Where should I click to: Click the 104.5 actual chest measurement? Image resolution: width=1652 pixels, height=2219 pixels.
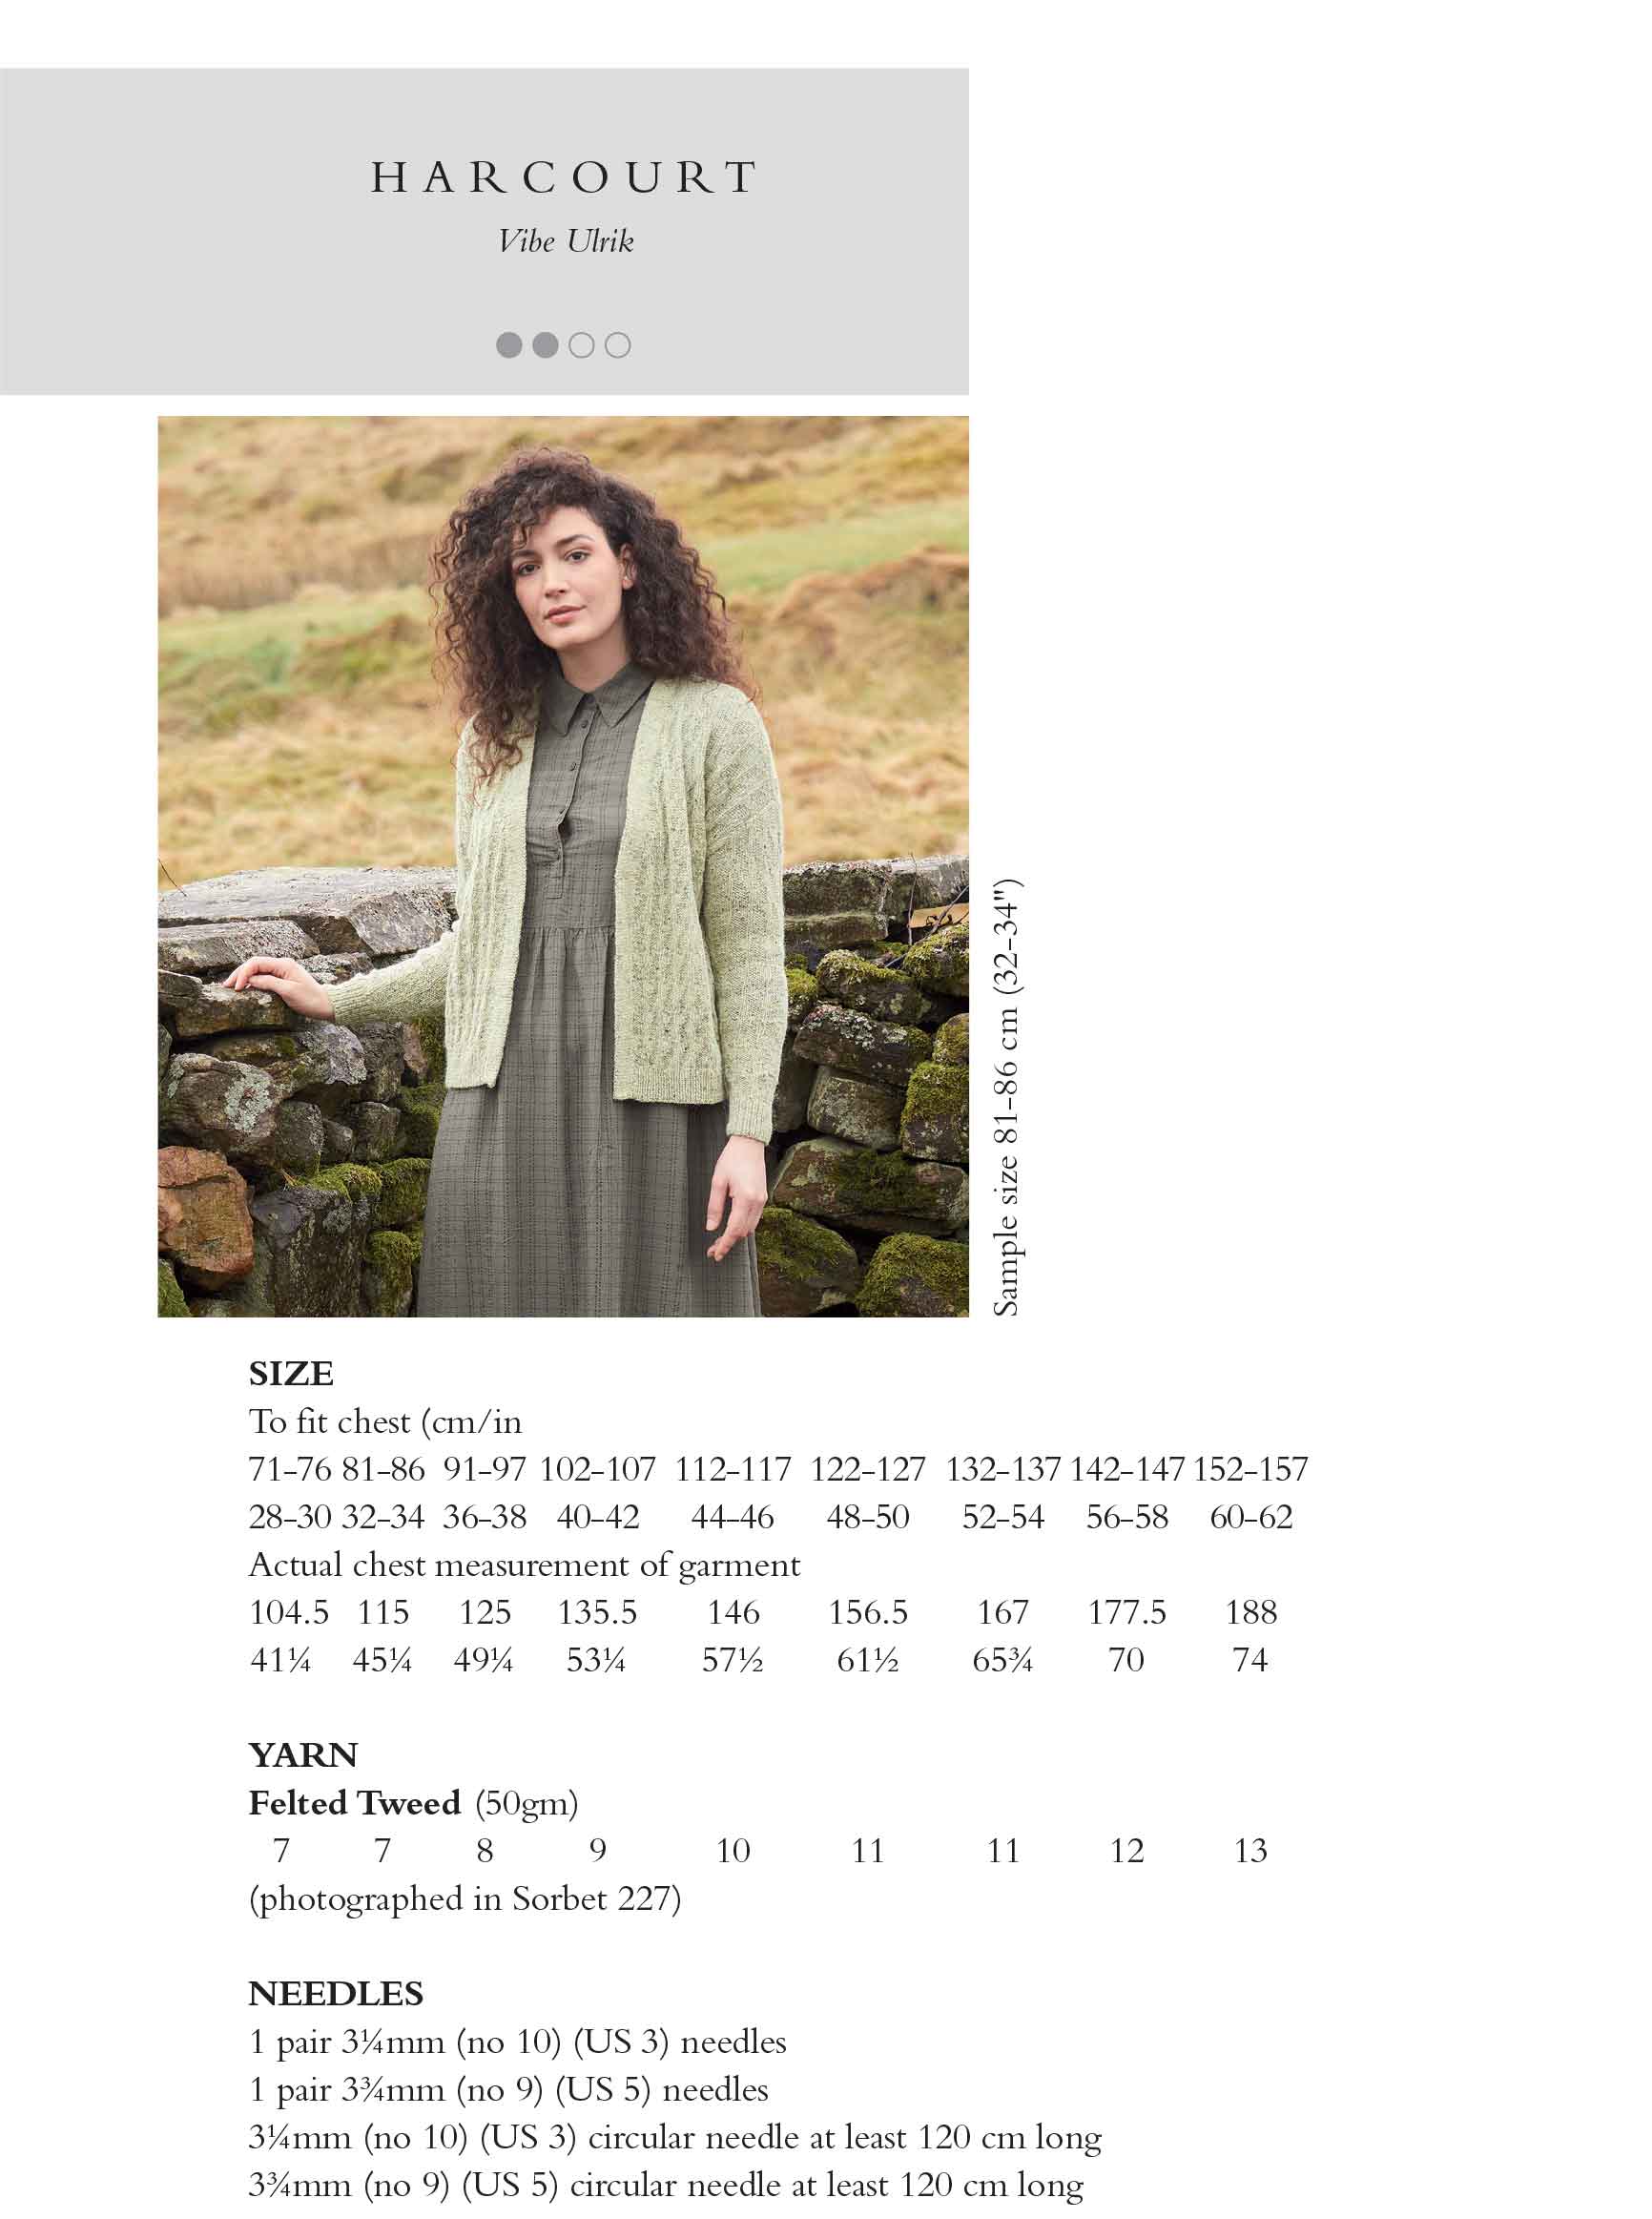coord(289,1612)
